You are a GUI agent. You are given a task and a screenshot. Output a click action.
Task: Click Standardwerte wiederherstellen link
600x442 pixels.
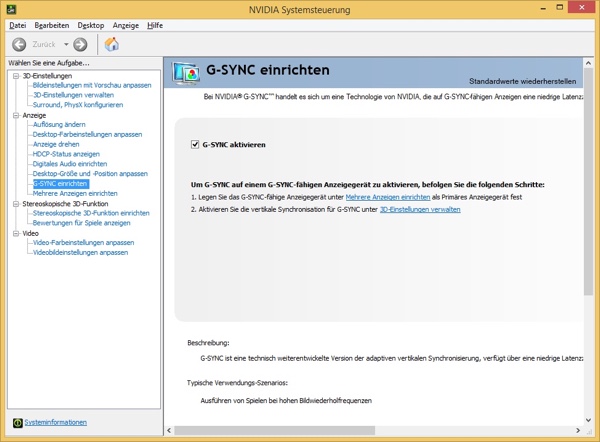point(522,81)
